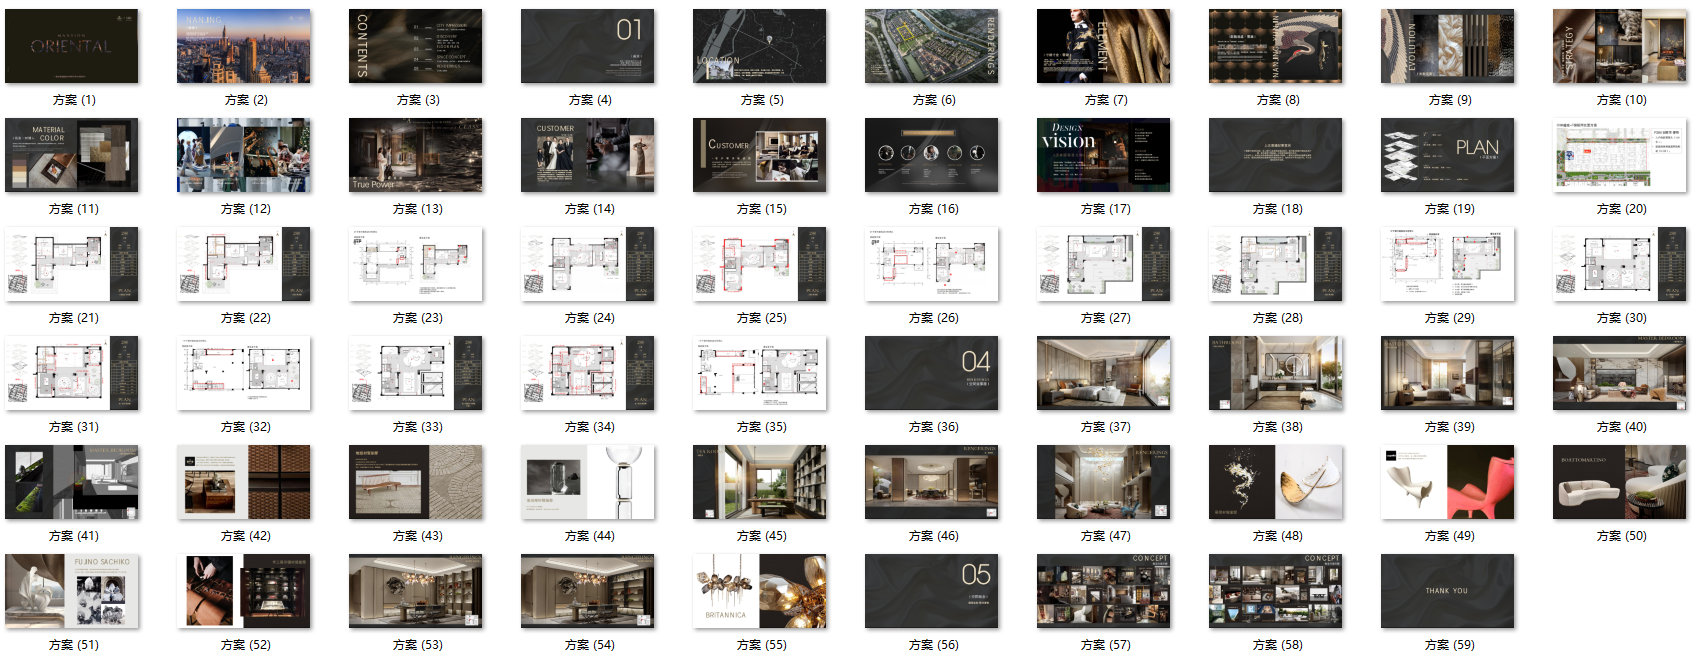Open the "04" section divider thumbnail
The width and height of the screenshot is (1697, 666).
[x=932, y=373]
